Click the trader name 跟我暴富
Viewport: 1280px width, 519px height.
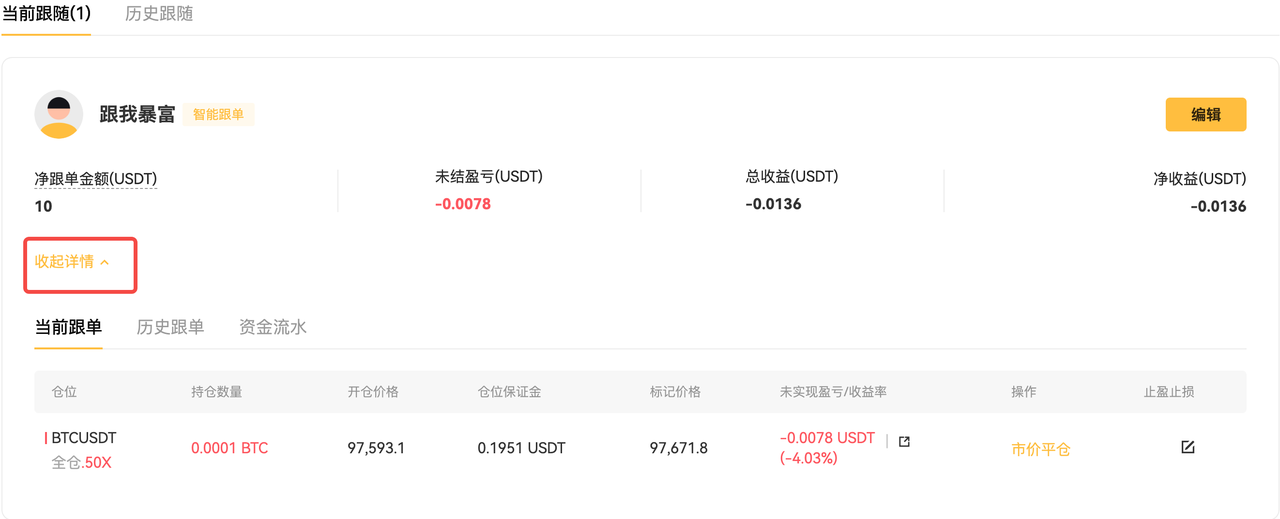pos(137,114)
